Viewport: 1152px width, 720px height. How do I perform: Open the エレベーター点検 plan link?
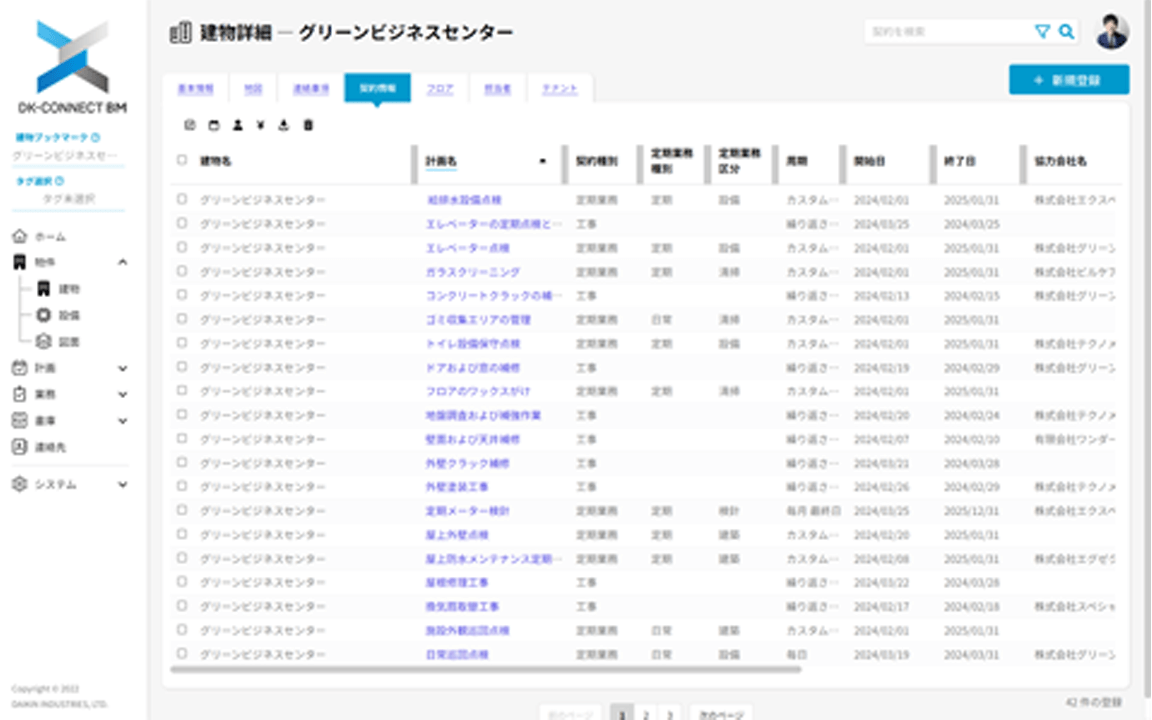(x=467, y=248)
